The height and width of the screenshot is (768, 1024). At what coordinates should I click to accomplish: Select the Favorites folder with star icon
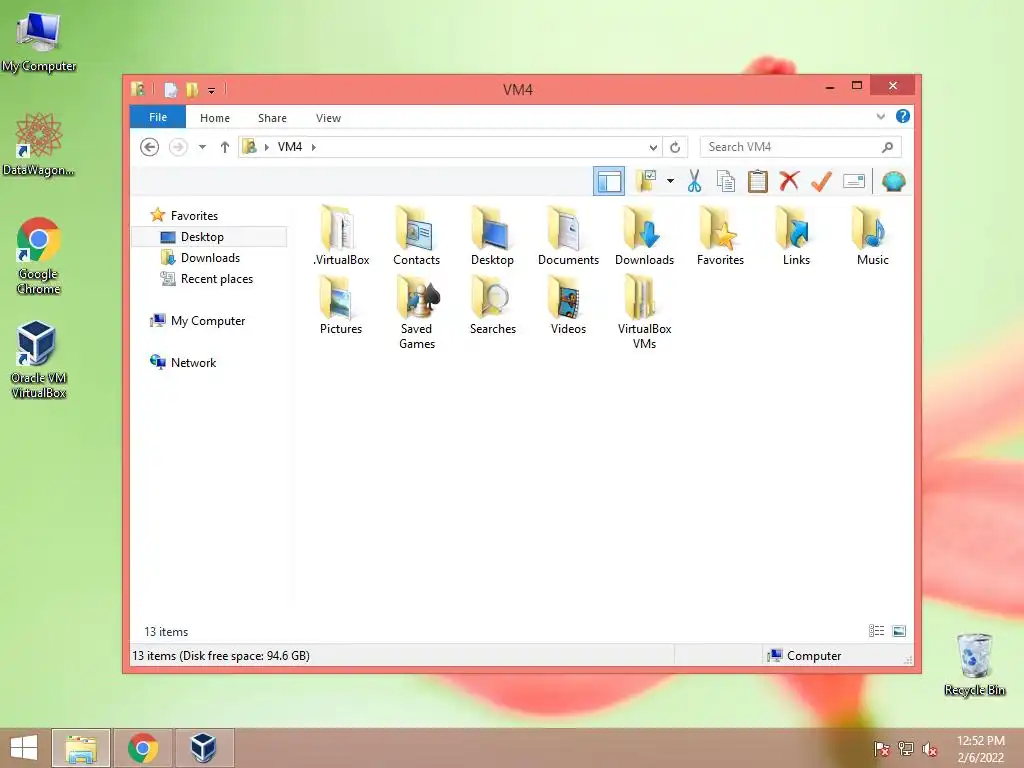tap(720, 236)
